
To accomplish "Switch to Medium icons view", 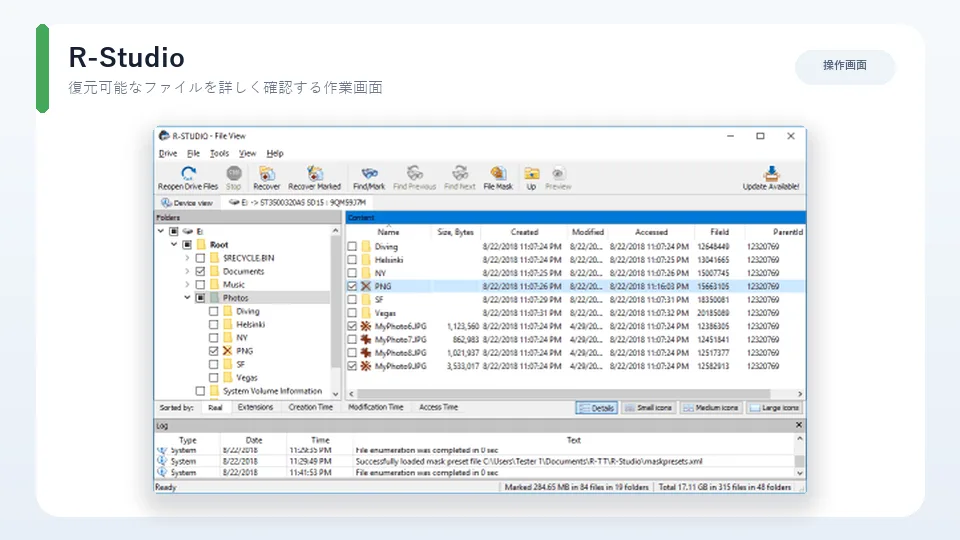I will coord(711,408).
